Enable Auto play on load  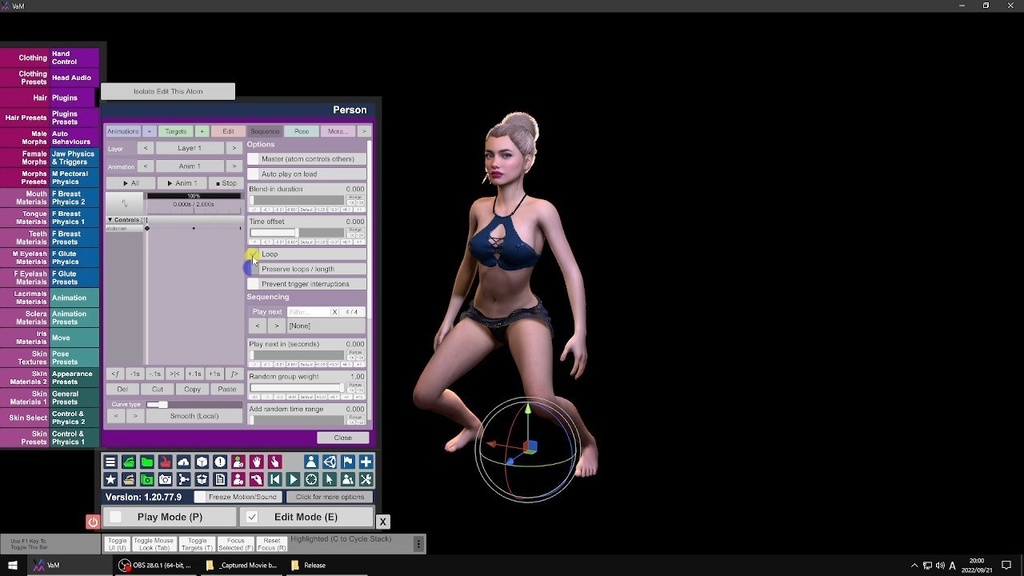click(x=254, y=174)
